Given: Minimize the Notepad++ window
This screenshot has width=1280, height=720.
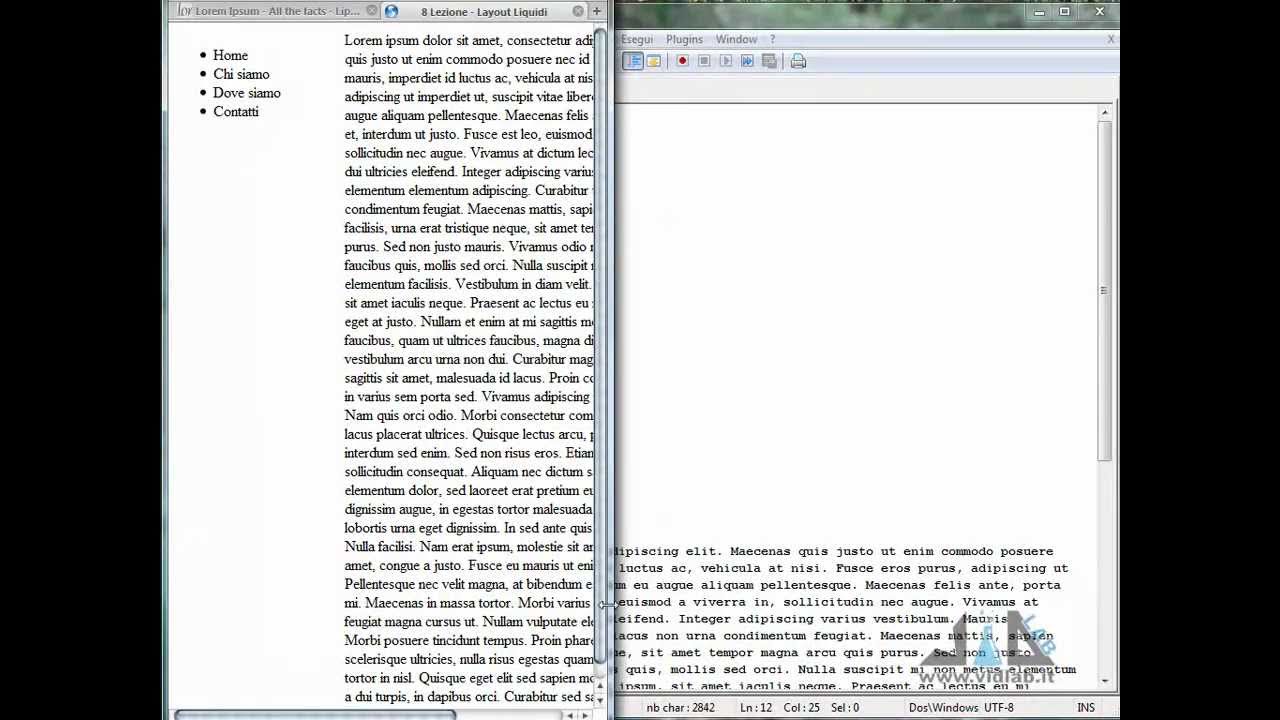Looking at the screenshot, I should 1039,12.
